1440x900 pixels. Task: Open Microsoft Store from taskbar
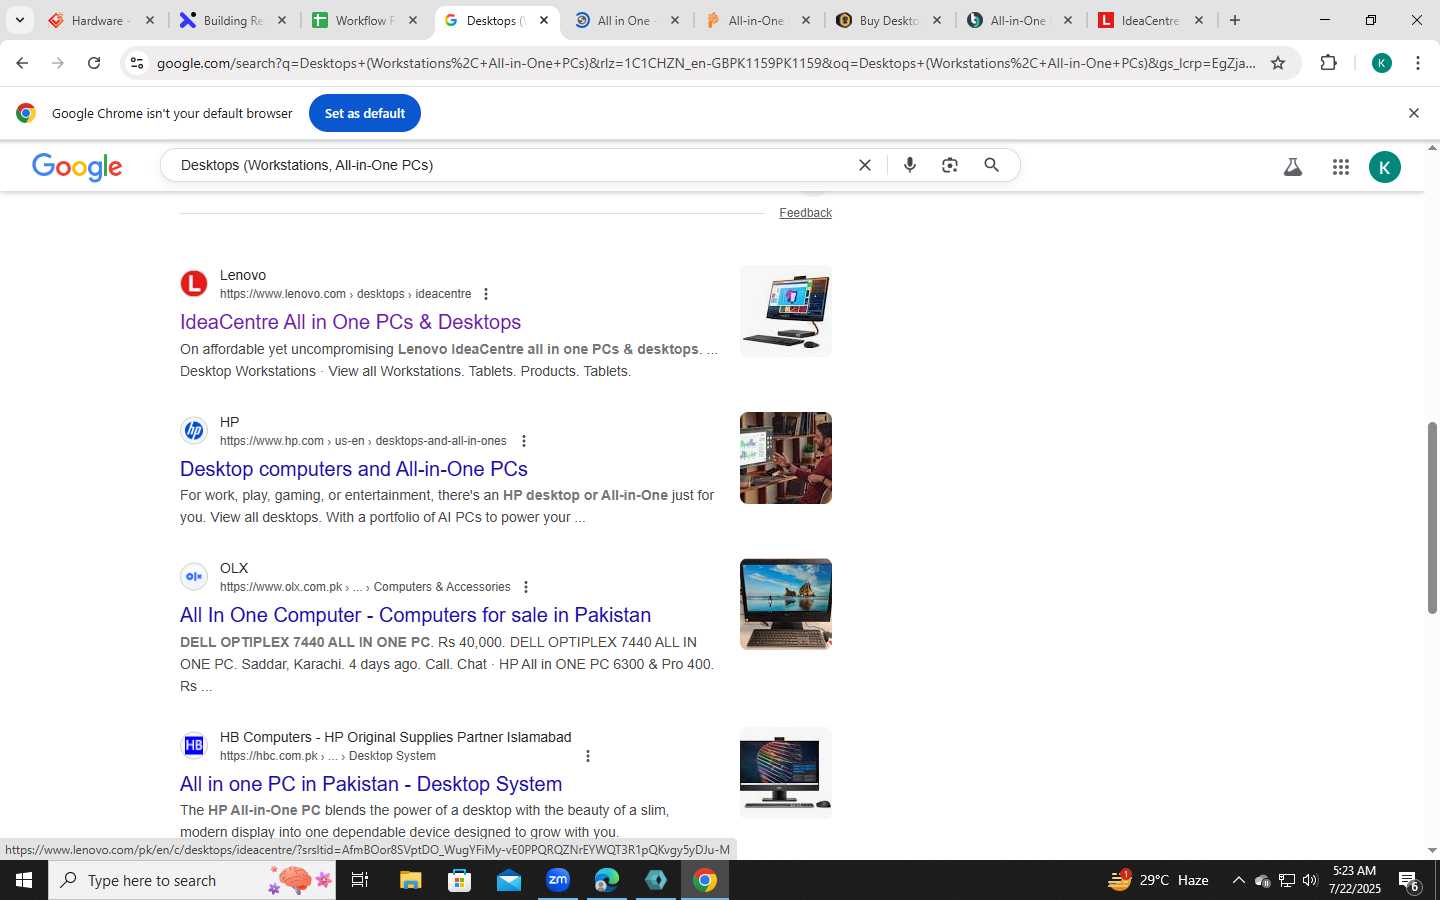[x=459, y=880]
